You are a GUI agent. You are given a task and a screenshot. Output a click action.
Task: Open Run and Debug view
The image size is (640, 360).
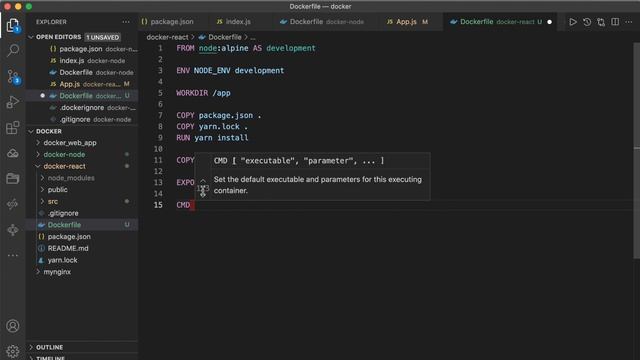[x=13, y=102]
